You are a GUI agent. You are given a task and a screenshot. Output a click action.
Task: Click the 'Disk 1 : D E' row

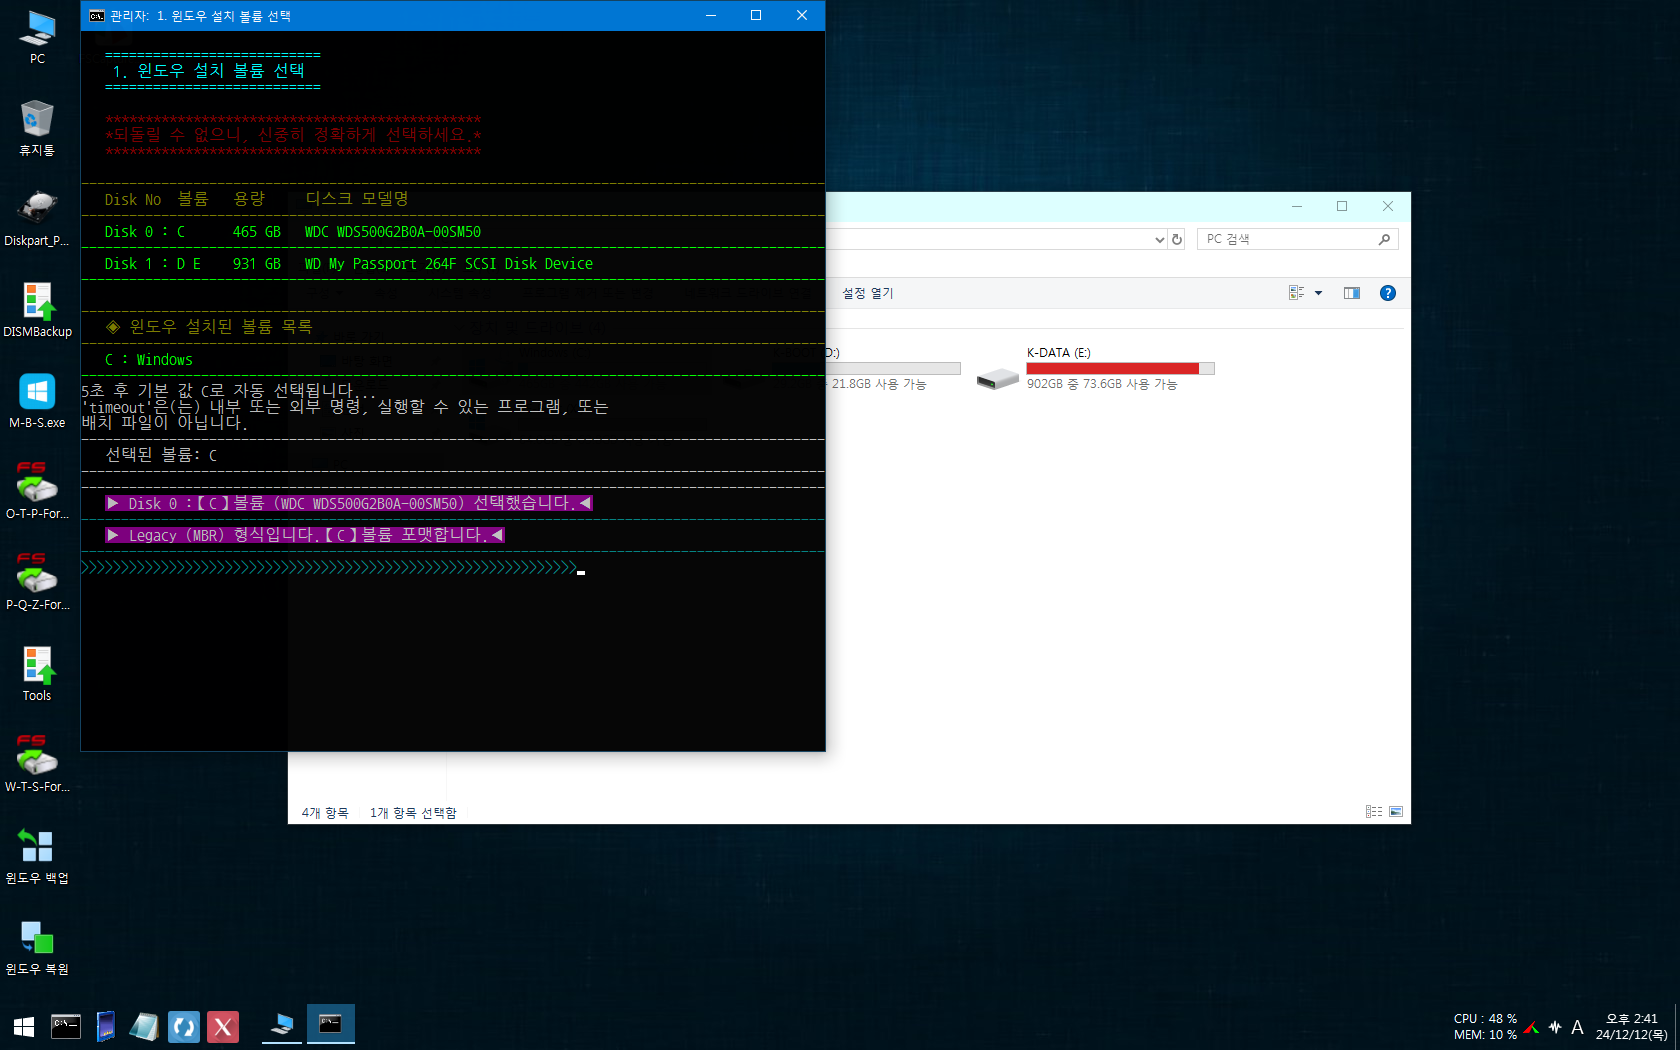349,264
